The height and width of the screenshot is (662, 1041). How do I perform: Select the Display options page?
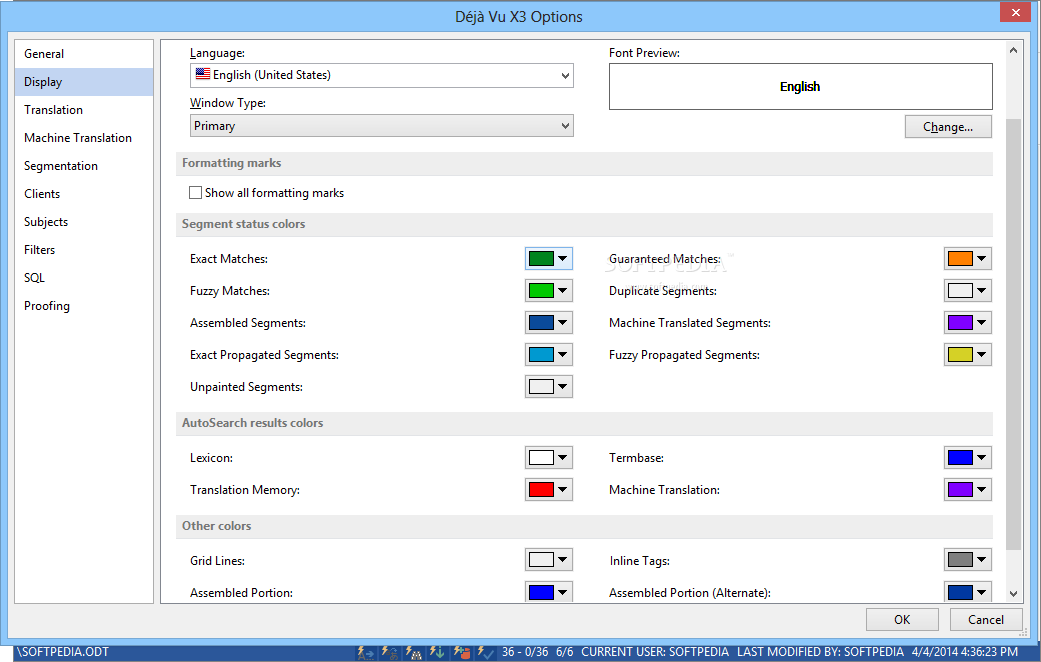pos(84,82)
